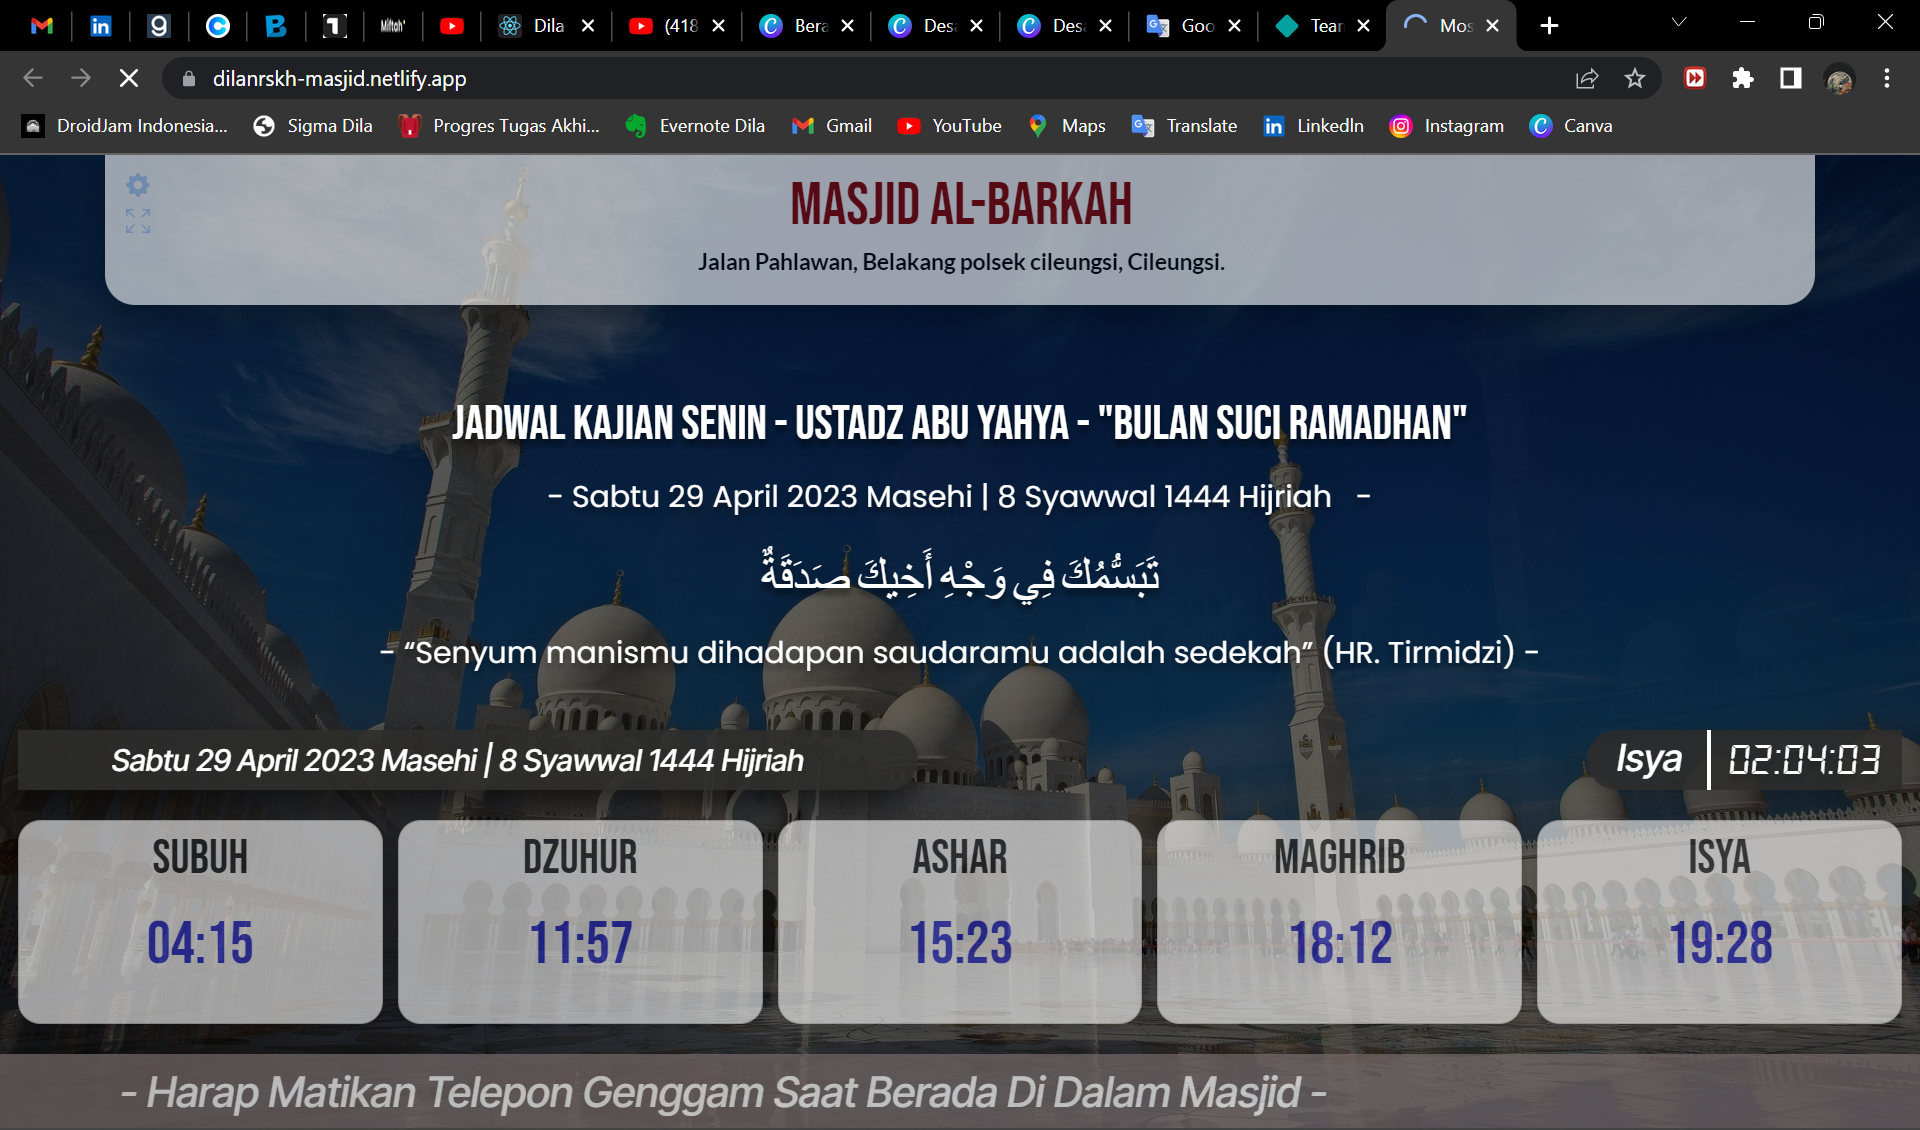Image resolution: width=1920 pixels, height=1130 pixels.
Task: Open the Canva bookmark
Action: coord(1571,126)
